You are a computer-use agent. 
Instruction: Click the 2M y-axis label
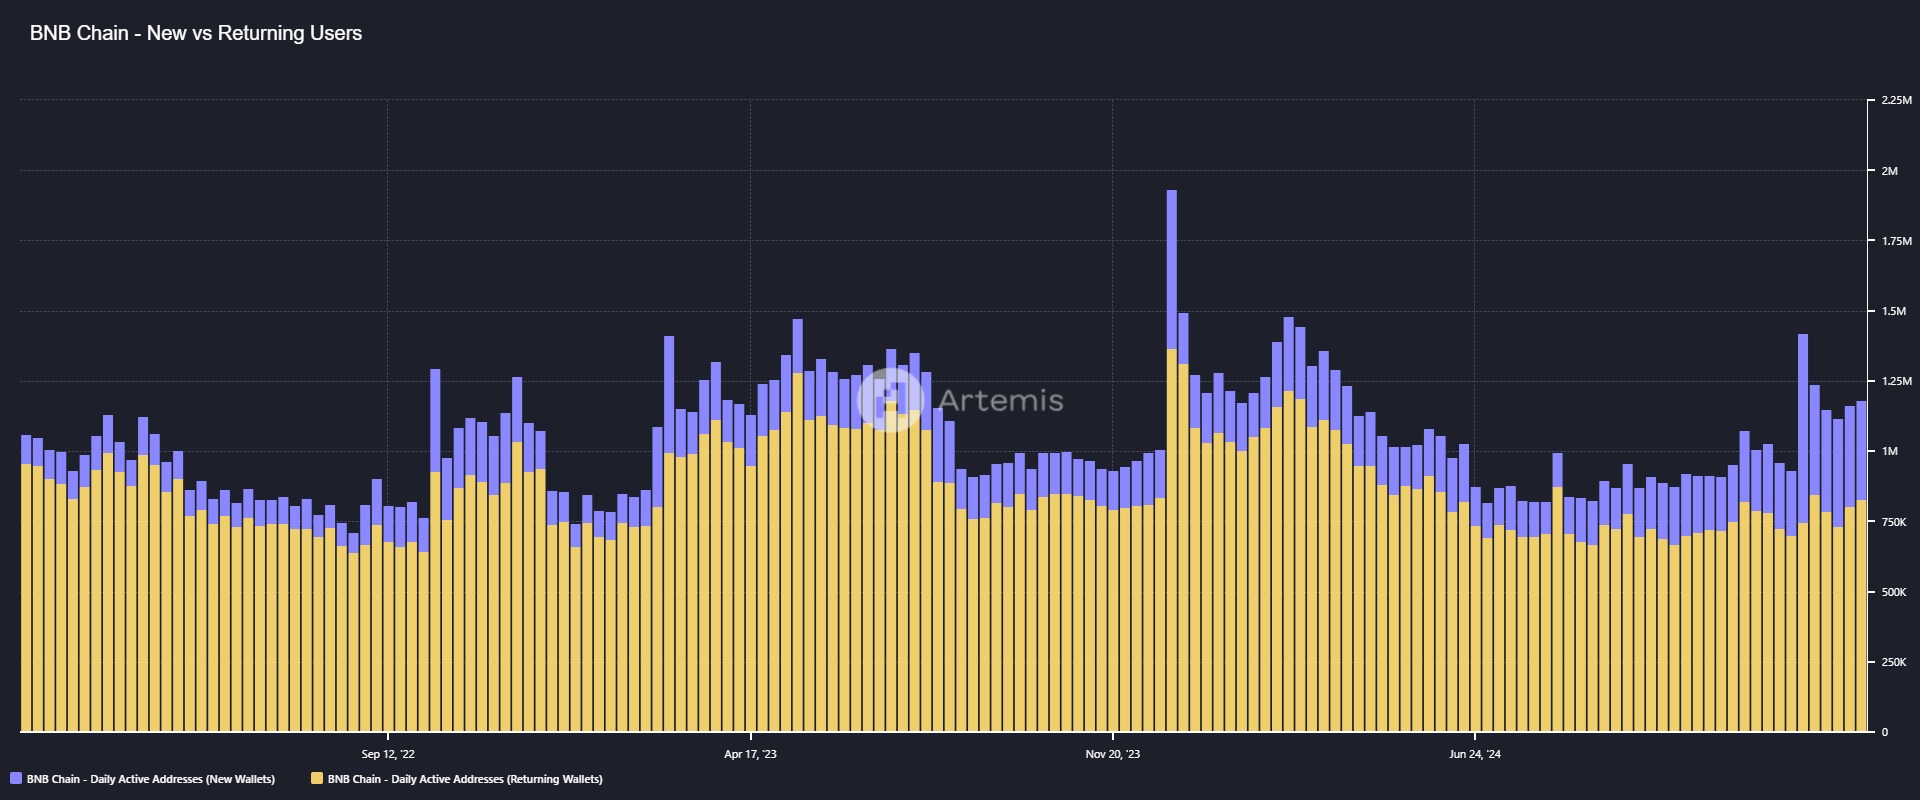(1889, 171)
